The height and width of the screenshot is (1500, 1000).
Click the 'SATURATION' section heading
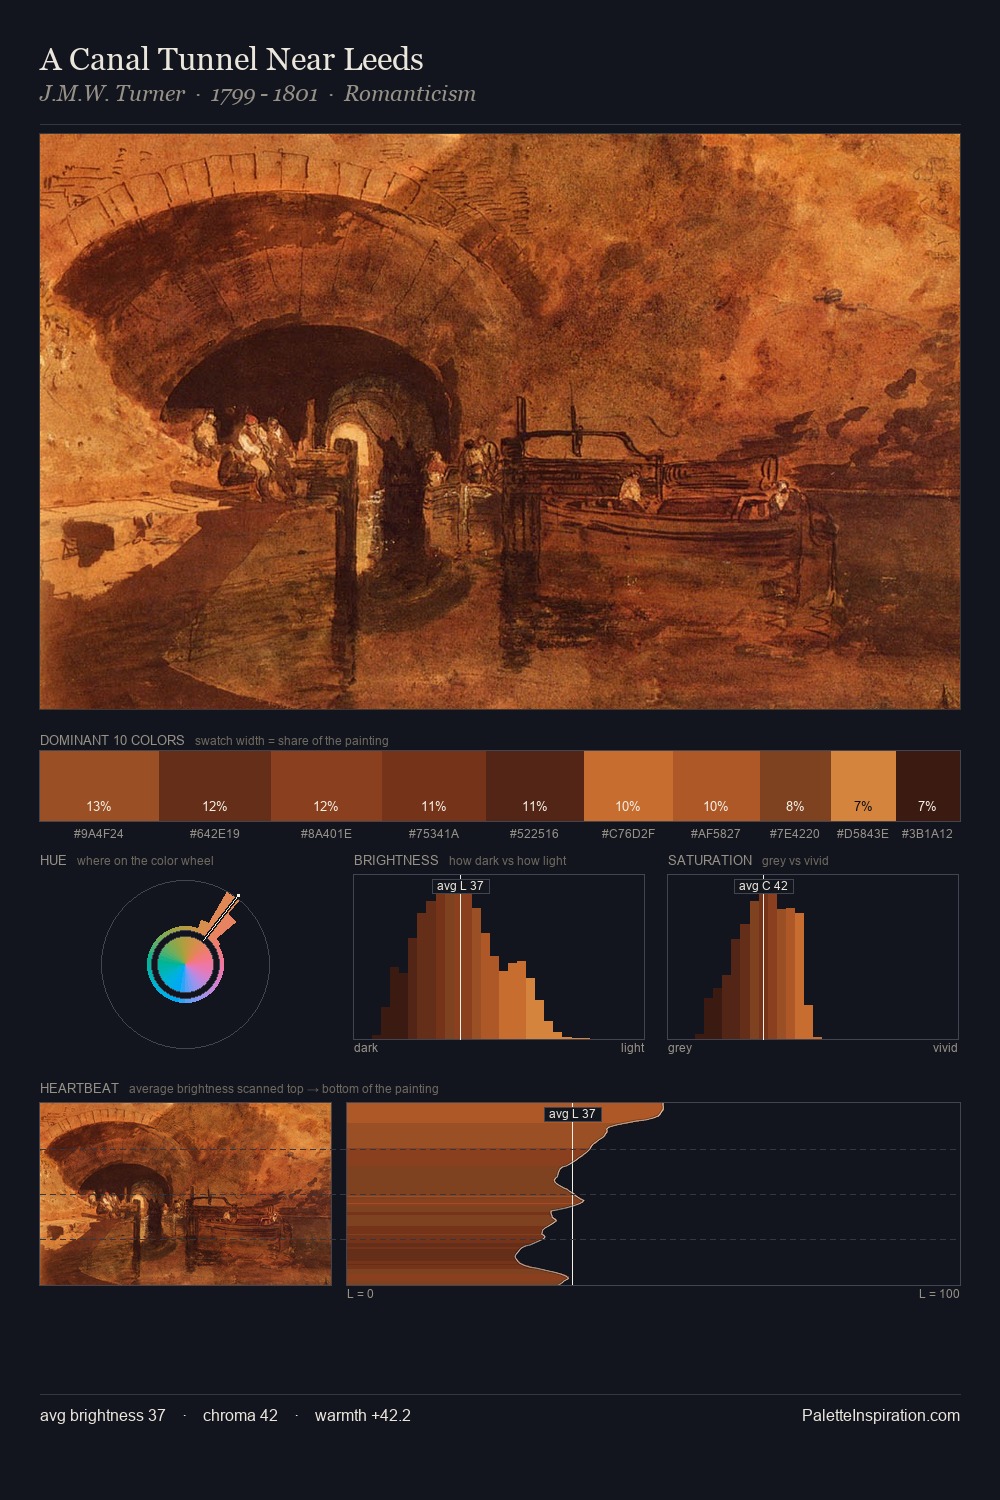710,861
